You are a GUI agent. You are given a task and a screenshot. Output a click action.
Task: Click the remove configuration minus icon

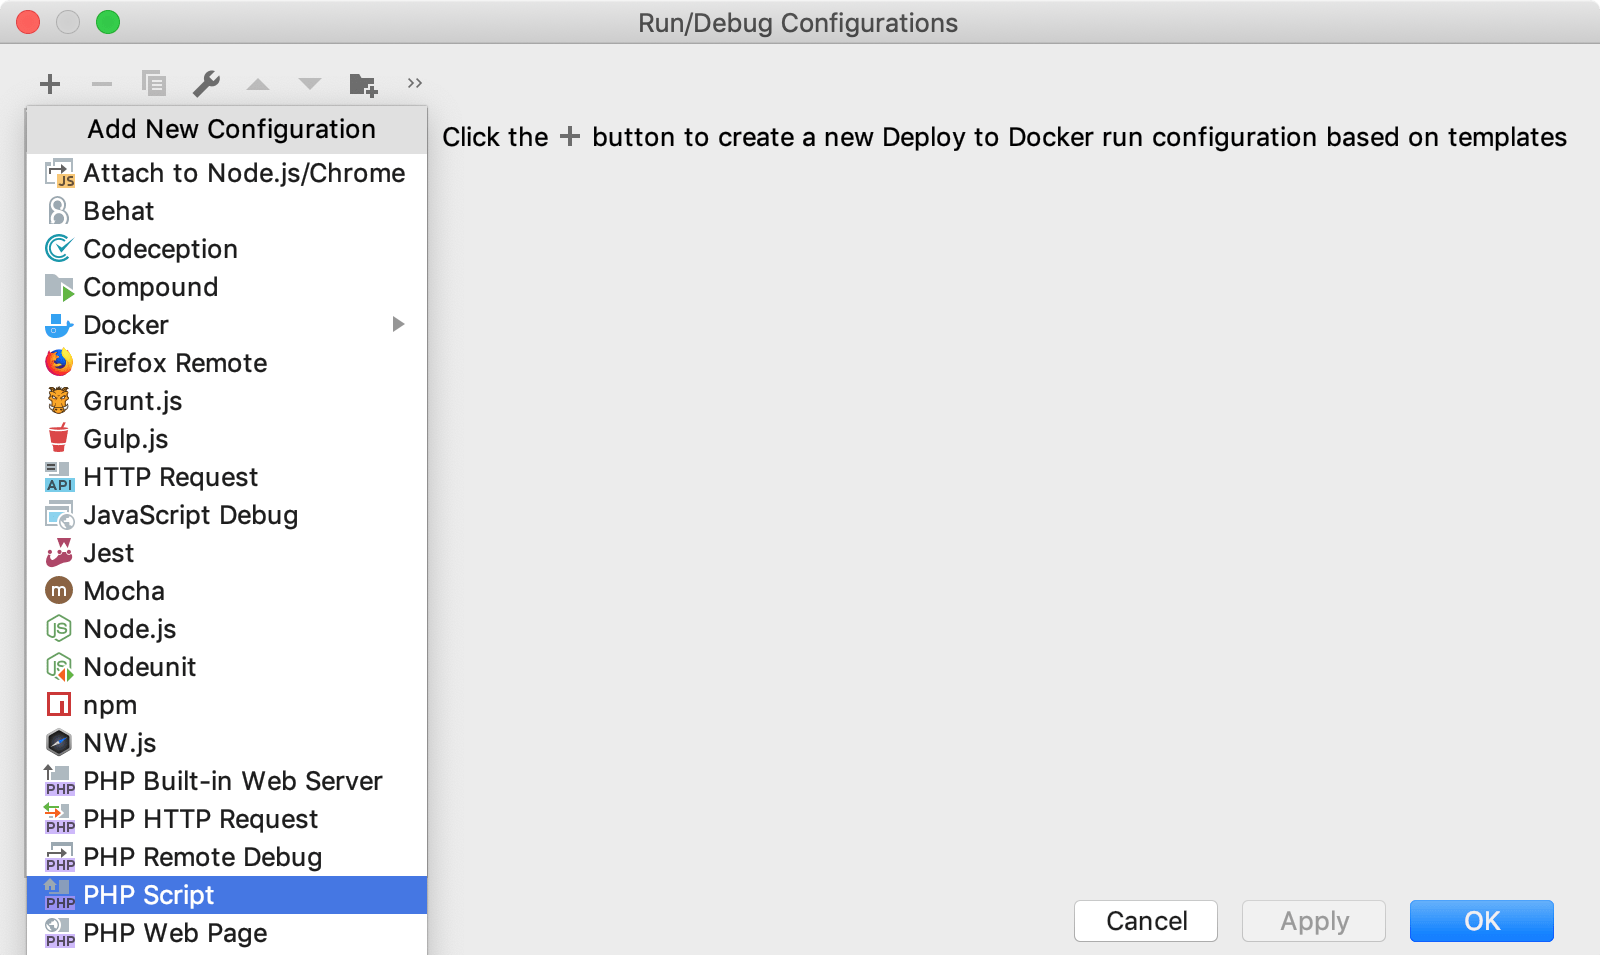click(x=101, y=84)
